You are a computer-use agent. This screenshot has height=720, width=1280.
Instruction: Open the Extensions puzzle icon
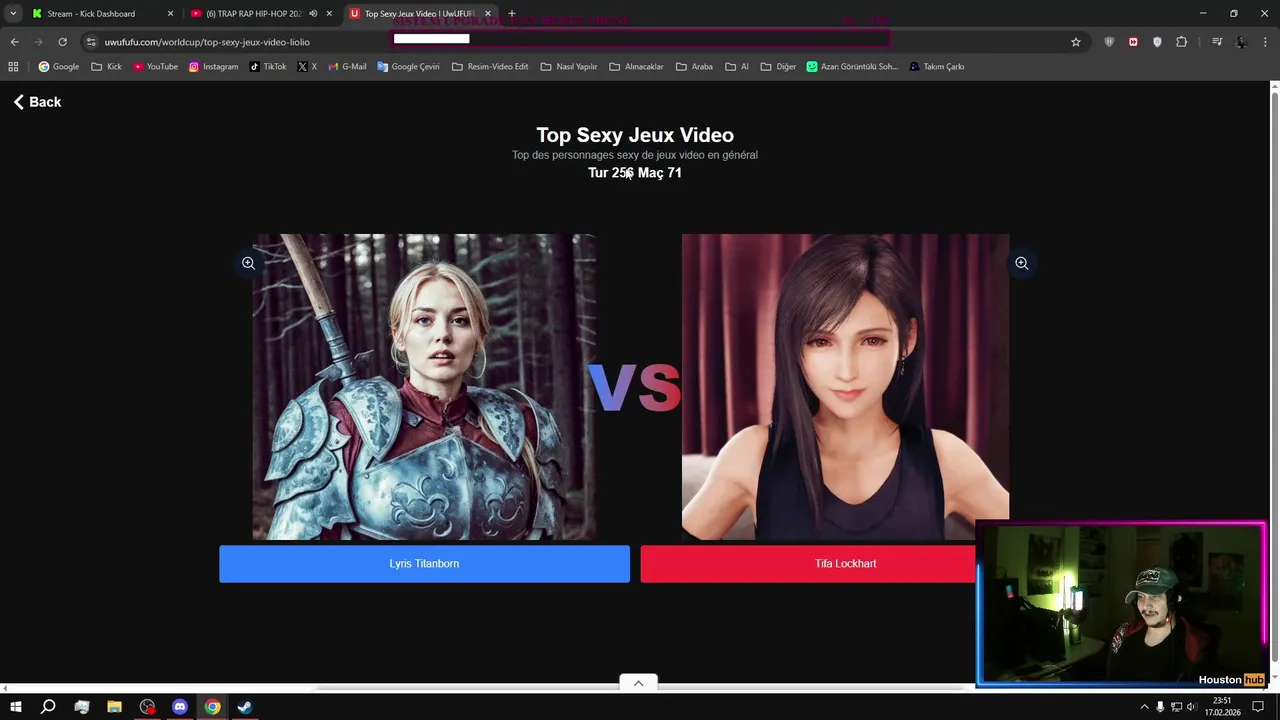(1182, 42)
